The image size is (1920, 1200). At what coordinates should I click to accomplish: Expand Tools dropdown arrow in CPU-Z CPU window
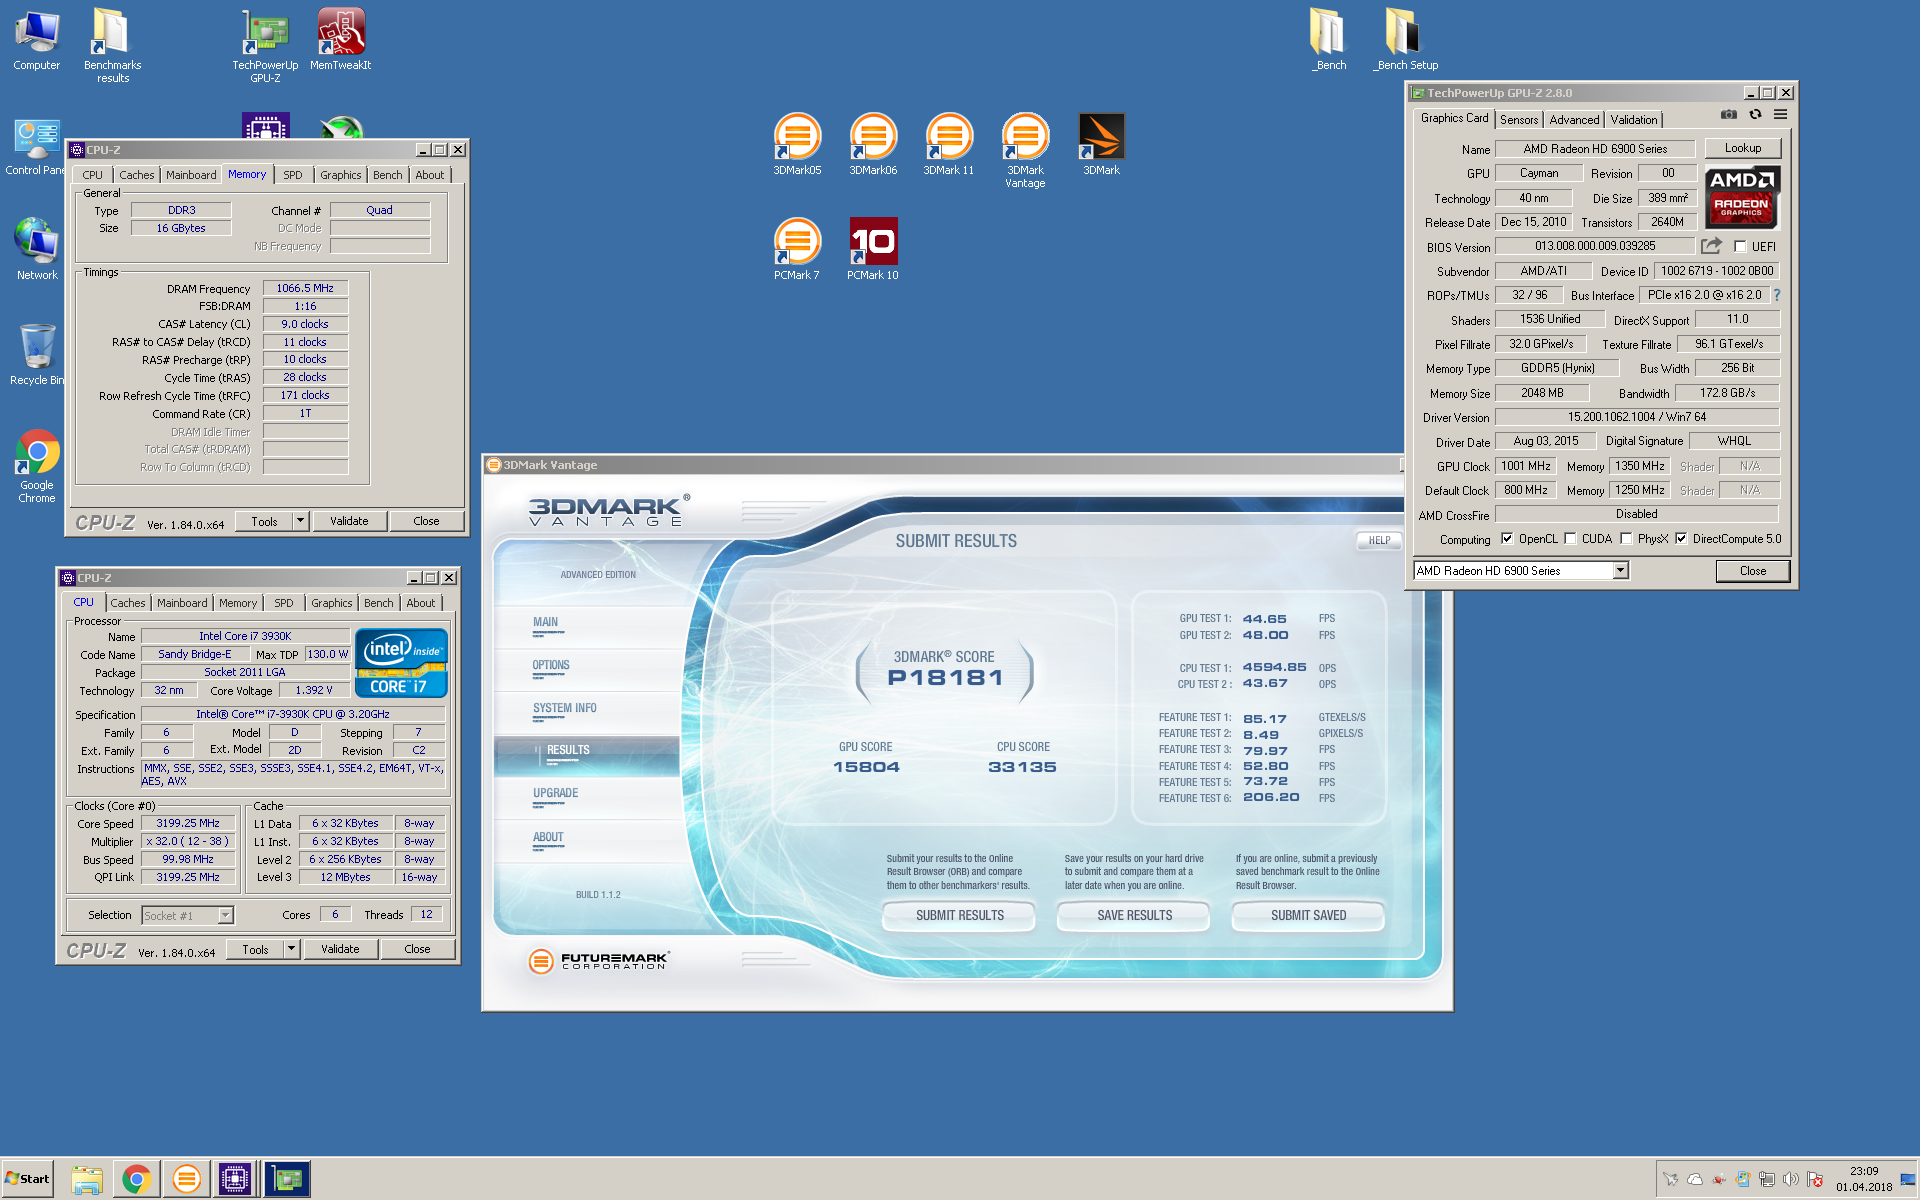[291, 949]
